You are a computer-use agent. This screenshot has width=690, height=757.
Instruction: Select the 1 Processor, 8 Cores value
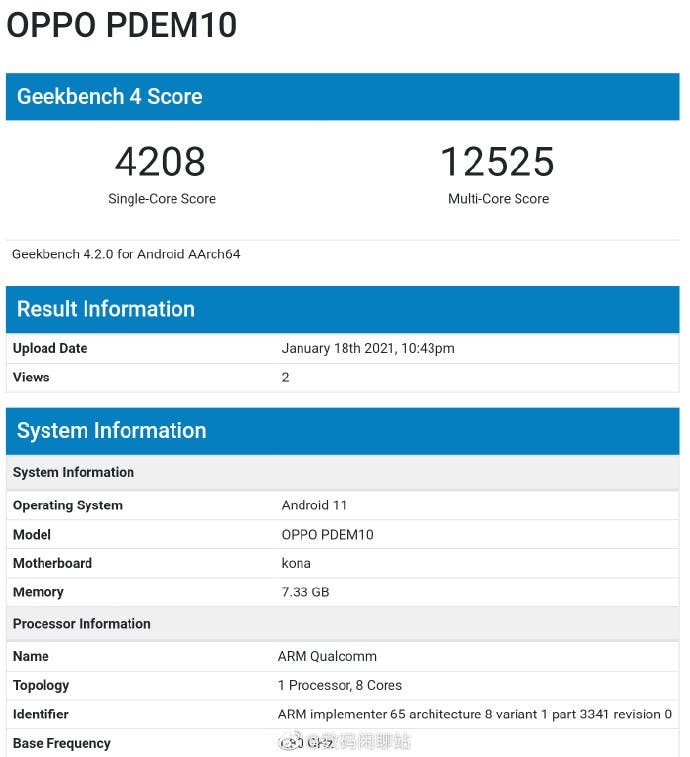(x=340, y=685)
